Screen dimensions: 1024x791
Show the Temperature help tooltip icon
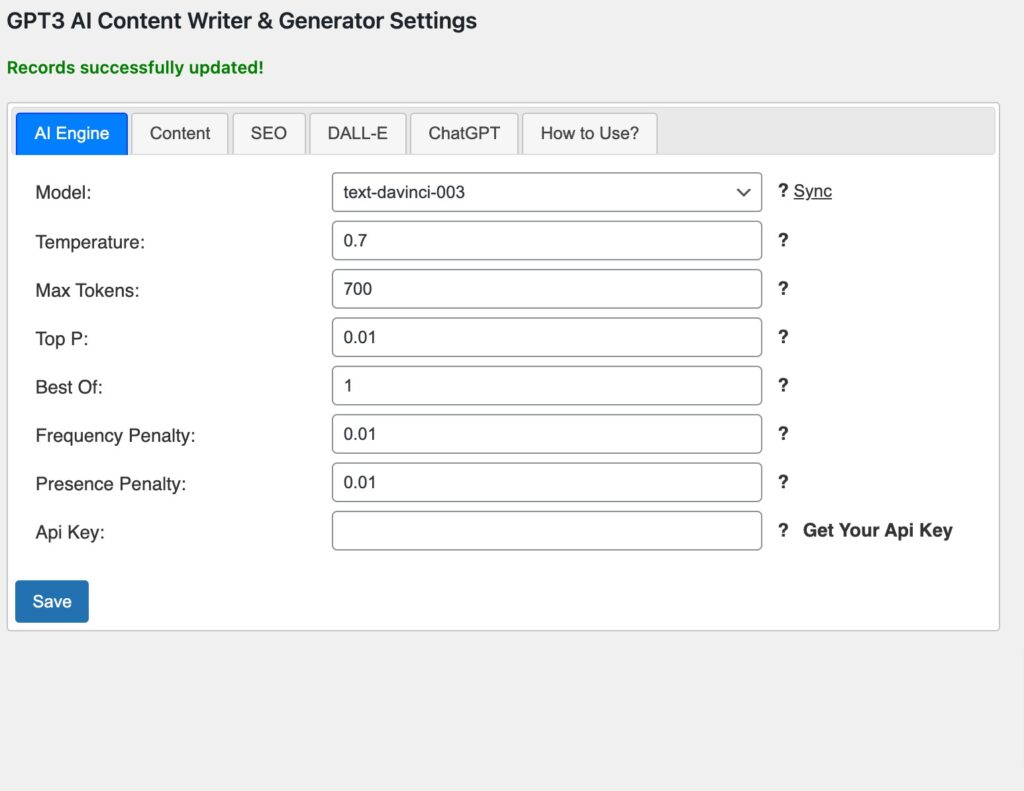783,240
